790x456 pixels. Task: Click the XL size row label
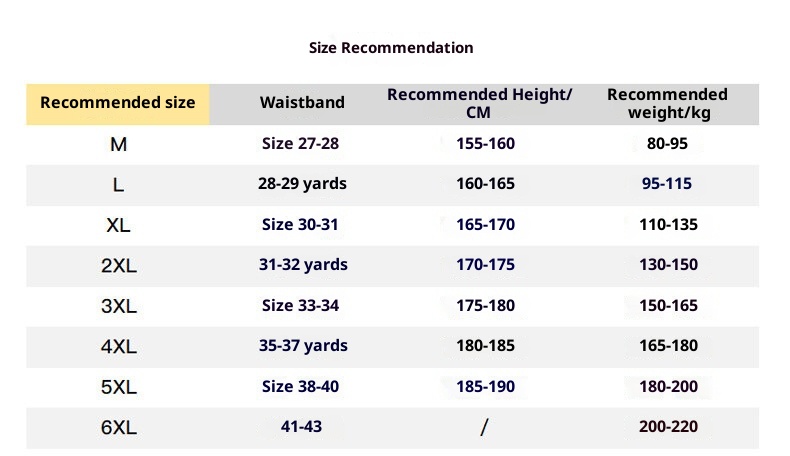pos(118,225)
